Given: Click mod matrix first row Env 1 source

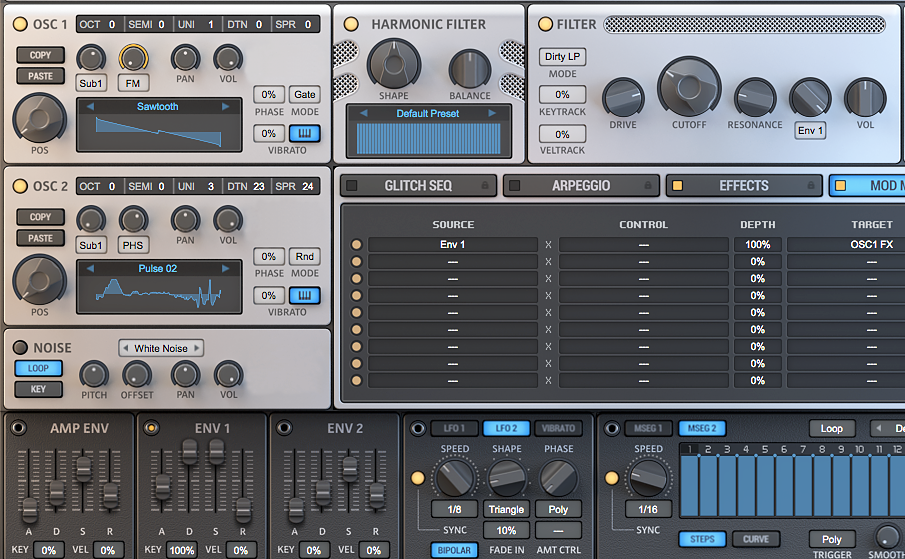Looking at the screenshot, I should pos(453,245).
